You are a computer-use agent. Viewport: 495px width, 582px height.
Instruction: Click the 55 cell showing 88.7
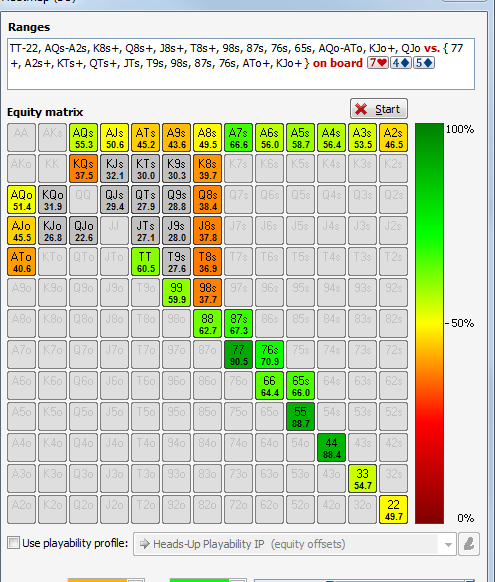[x=301, y=416]
